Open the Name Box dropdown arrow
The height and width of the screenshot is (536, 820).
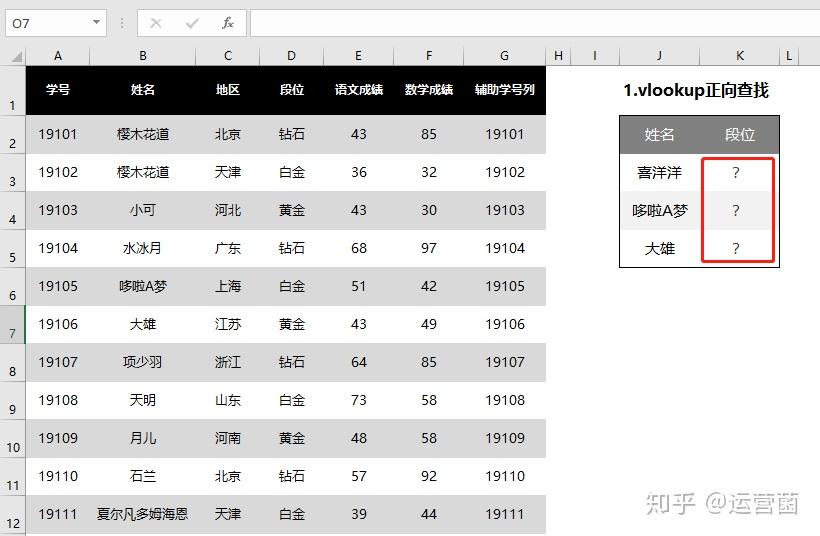[96, 22]
